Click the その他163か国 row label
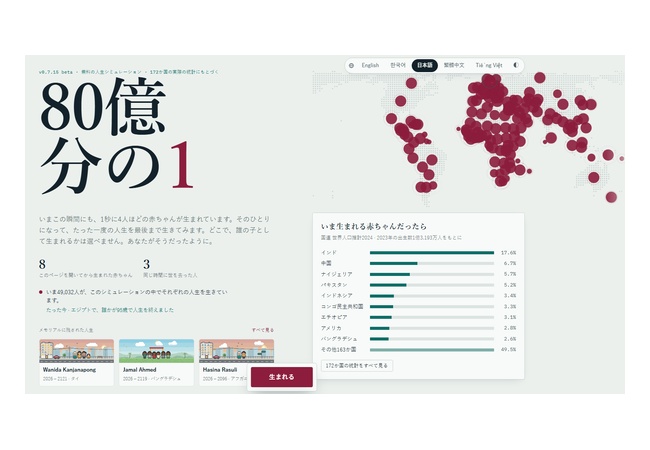 pos(338,349)
